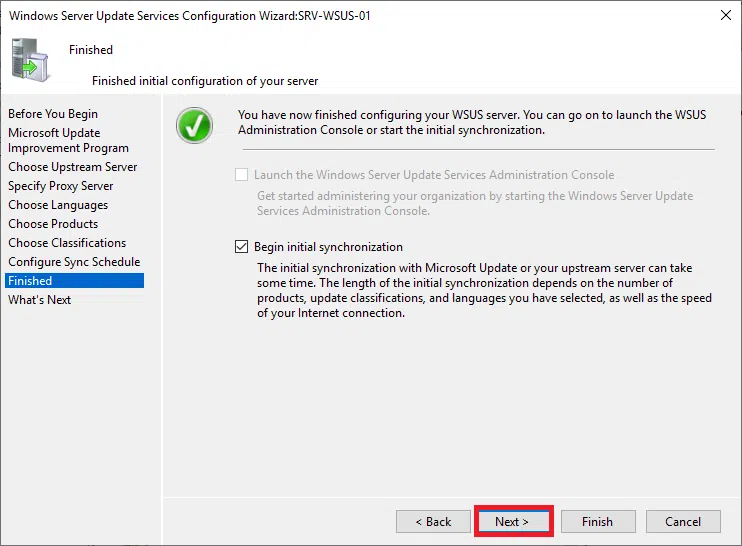Screen dimensions: 742x546
Task: Open Choose Products wizard step
Action: tap(53, 224)
